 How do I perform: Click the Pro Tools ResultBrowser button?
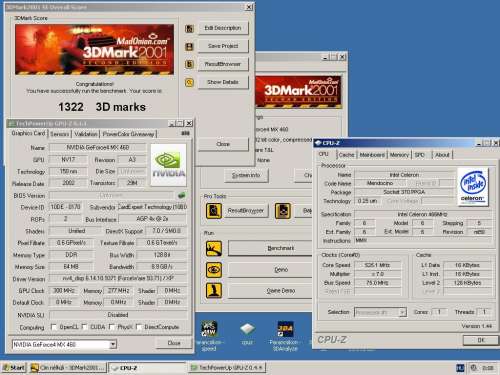[246, 211]
